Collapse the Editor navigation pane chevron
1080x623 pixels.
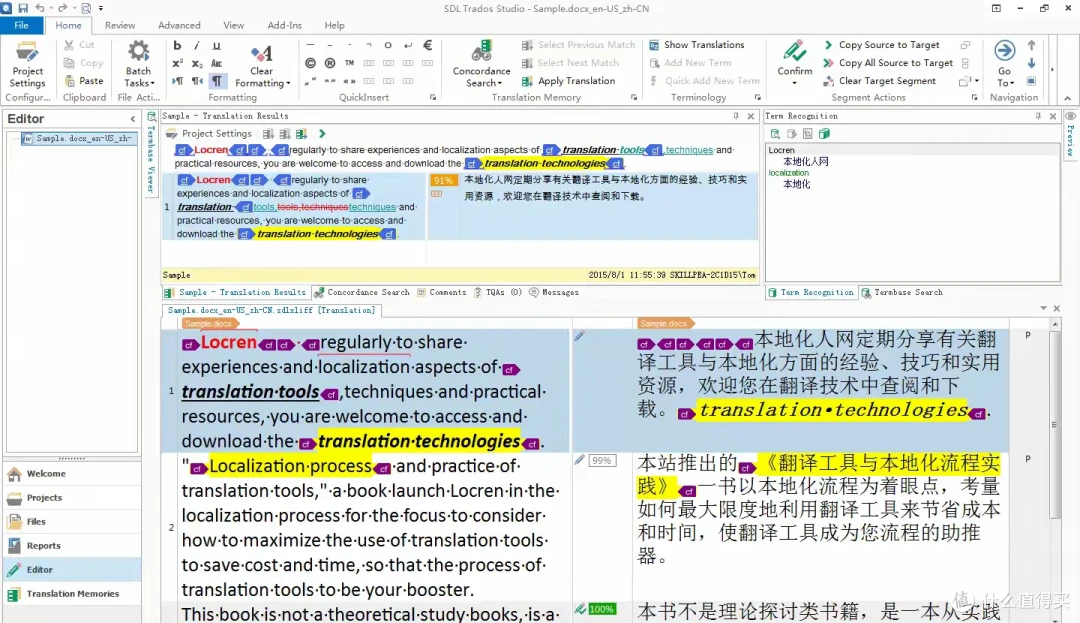133,119
